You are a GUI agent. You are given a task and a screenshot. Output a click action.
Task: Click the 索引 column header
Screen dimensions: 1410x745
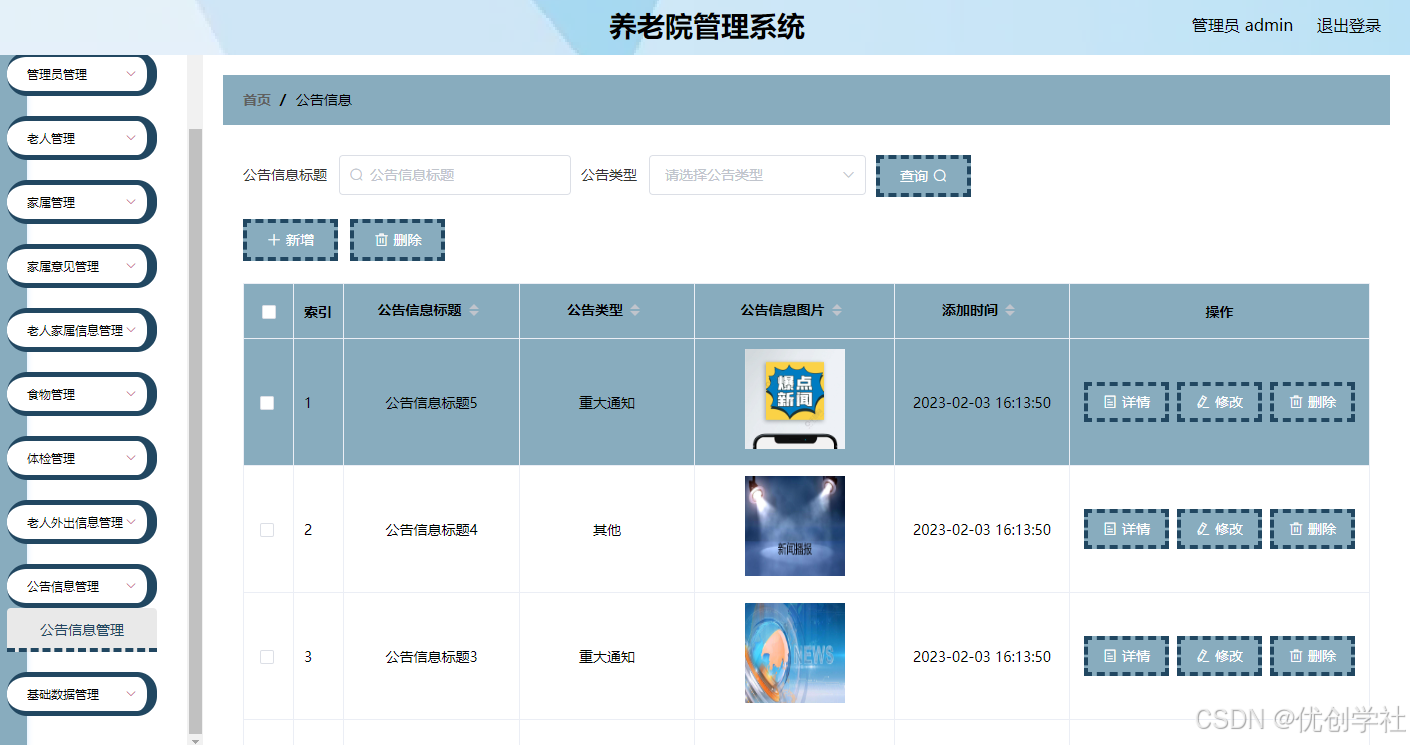pyautogui.click(x=318, y=312)
